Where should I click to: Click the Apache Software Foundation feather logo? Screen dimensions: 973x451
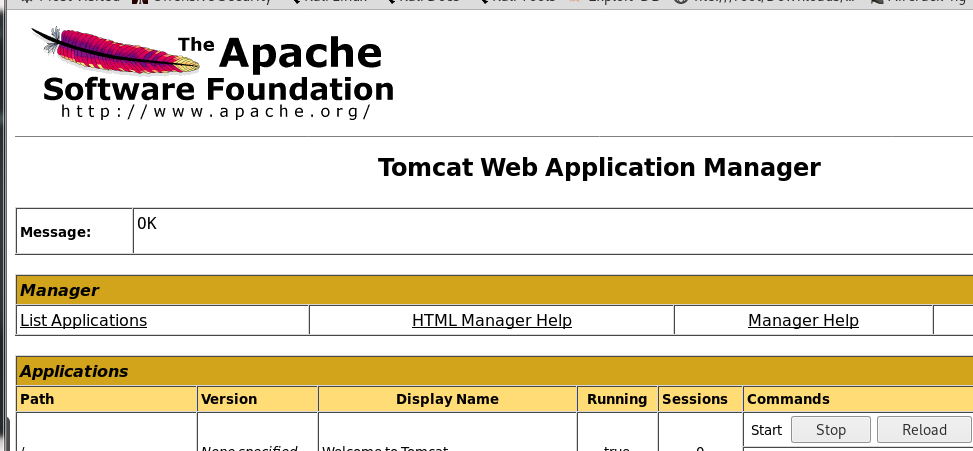tap(212, 73)
